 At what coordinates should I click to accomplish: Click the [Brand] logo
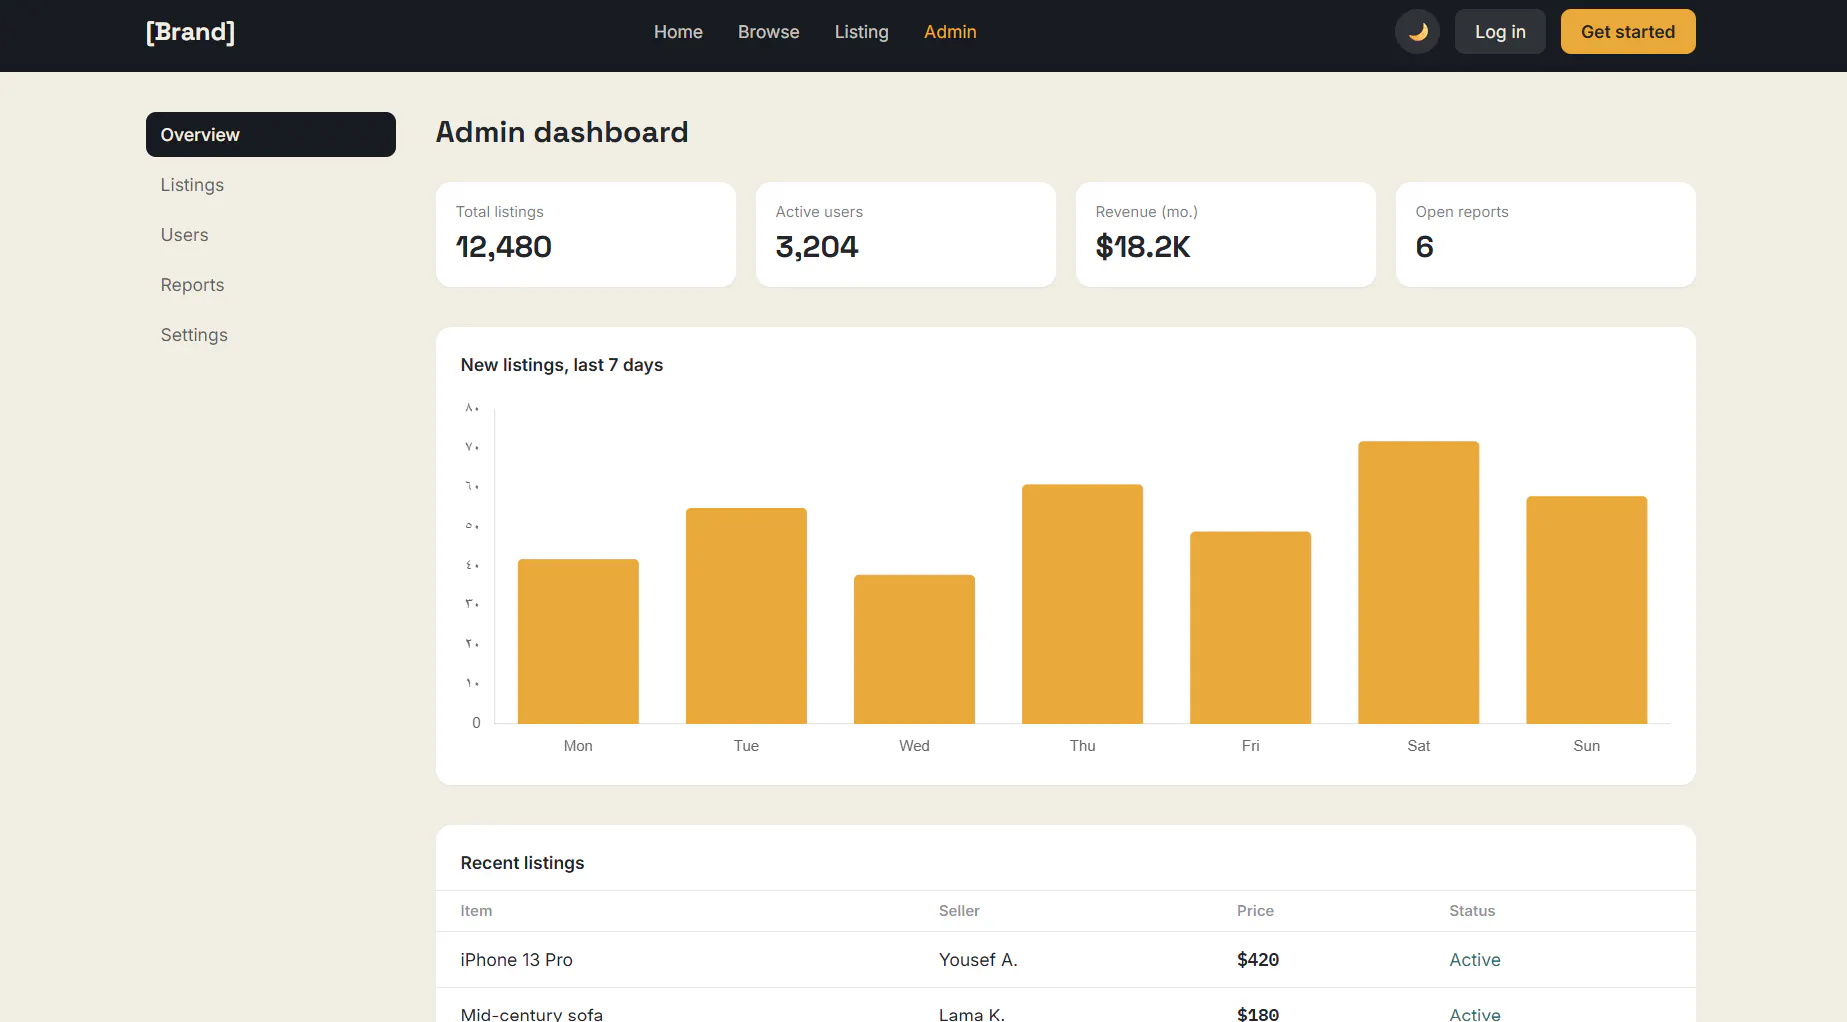190,32
